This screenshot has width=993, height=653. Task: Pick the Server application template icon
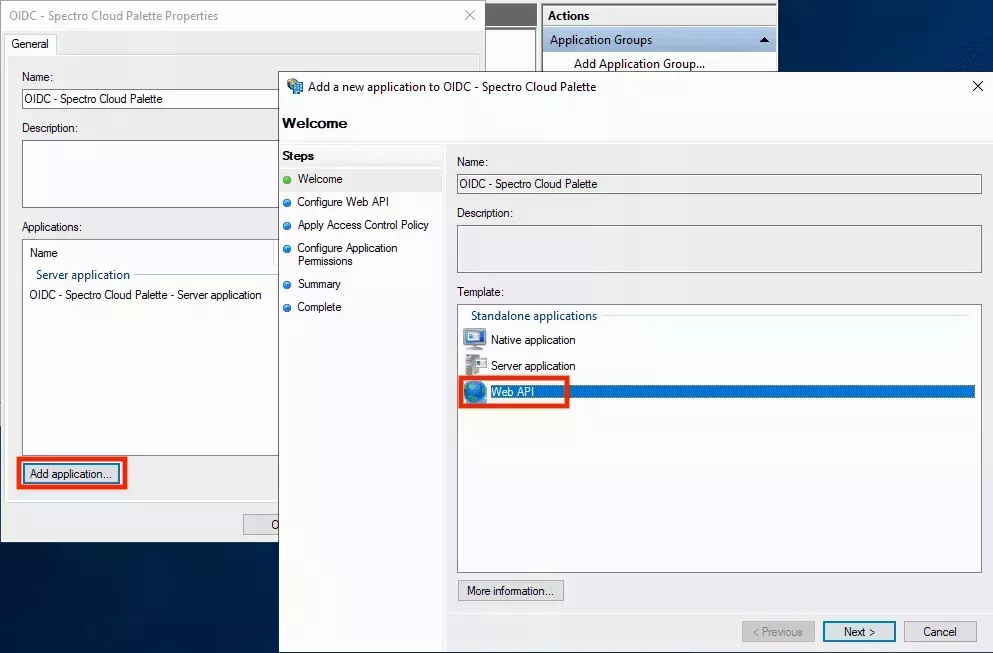tap(472, 365)
